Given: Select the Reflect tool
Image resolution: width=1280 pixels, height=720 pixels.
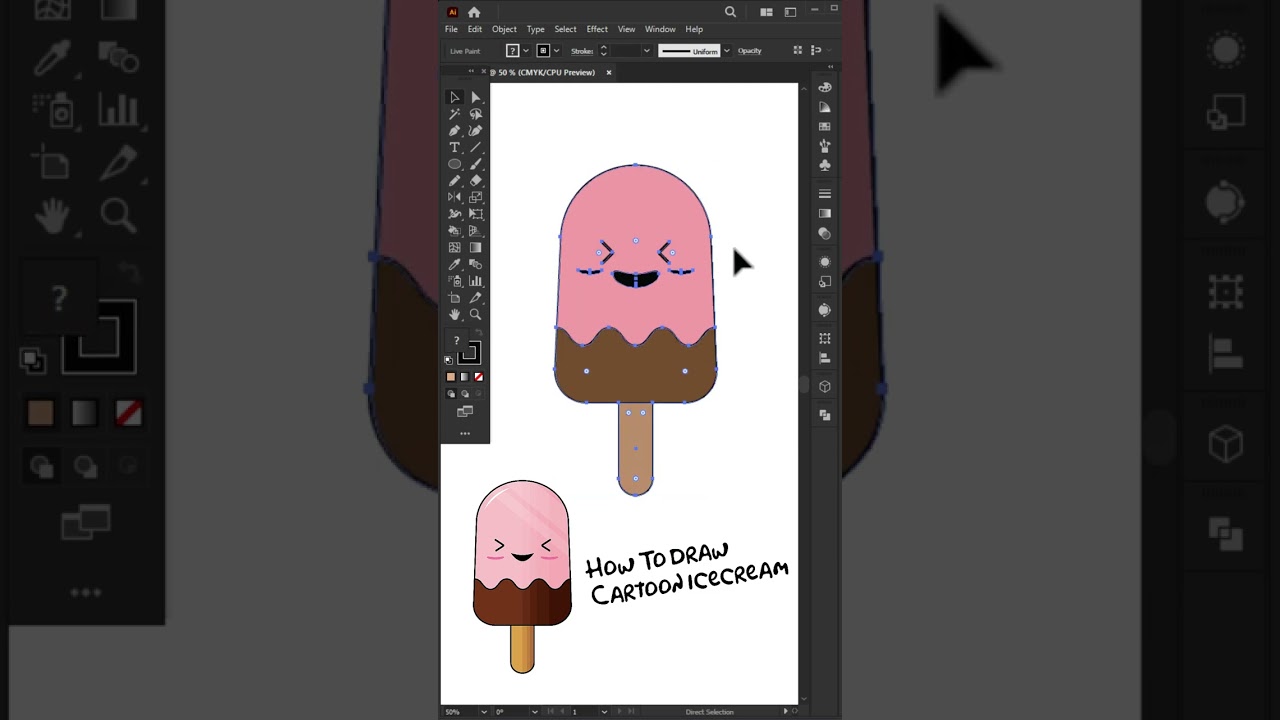Looking at the screenshot, I should tap(454, 197).
